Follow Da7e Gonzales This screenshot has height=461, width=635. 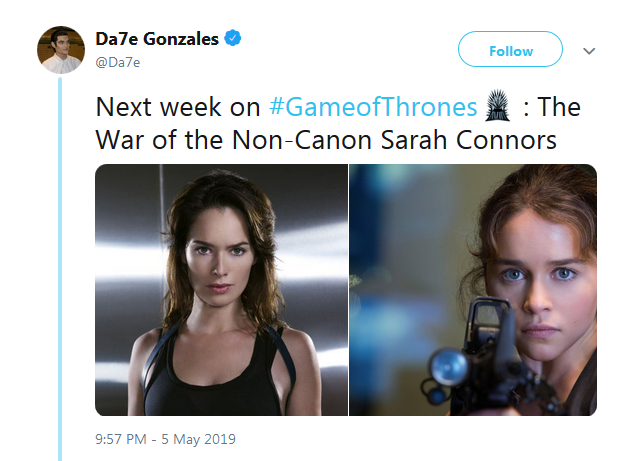click(510, 49)
